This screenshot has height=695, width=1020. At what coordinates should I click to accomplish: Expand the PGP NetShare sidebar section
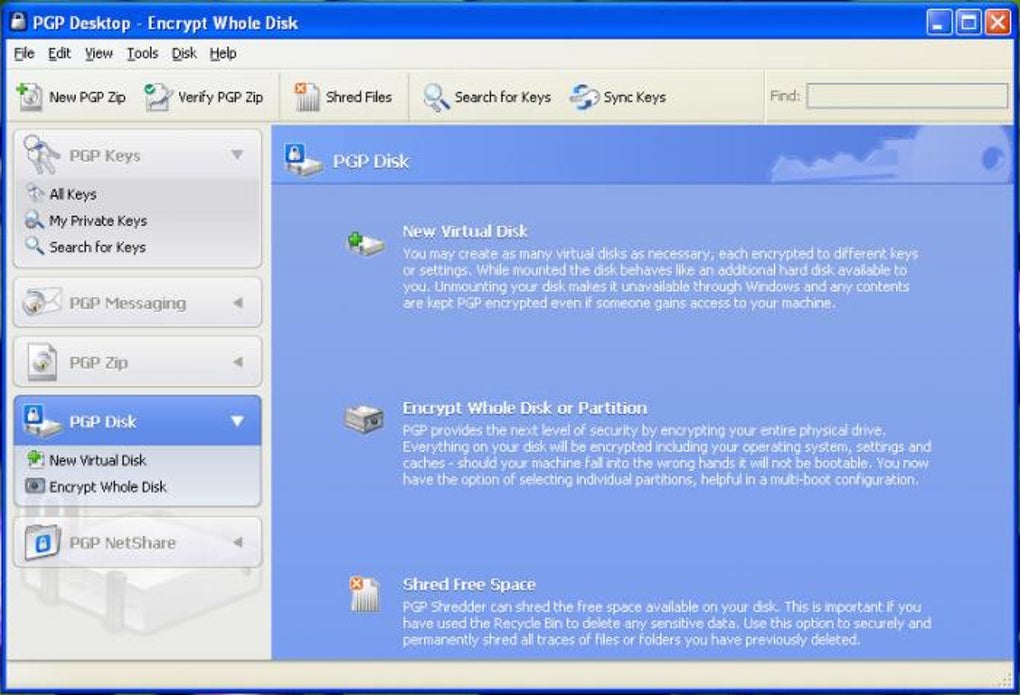pyautogui.click(x=238, y=542)
